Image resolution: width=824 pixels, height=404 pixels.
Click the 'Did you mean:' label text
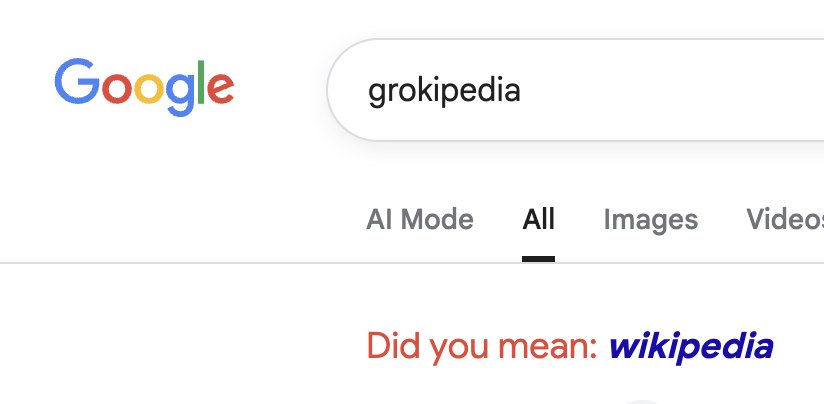(482, 346)
